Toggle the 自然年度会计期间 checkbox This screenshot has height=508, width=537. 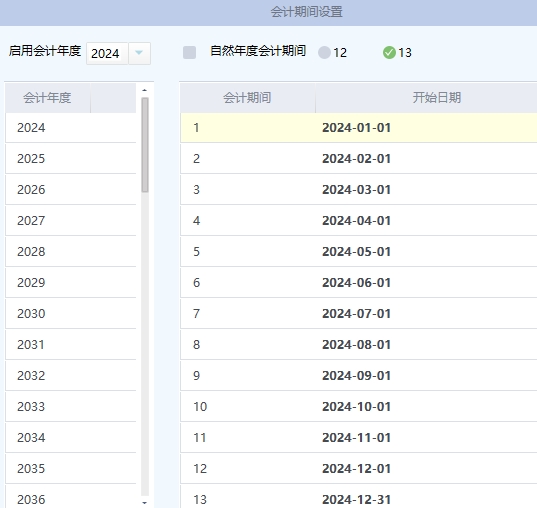click(x=189, y=53)
